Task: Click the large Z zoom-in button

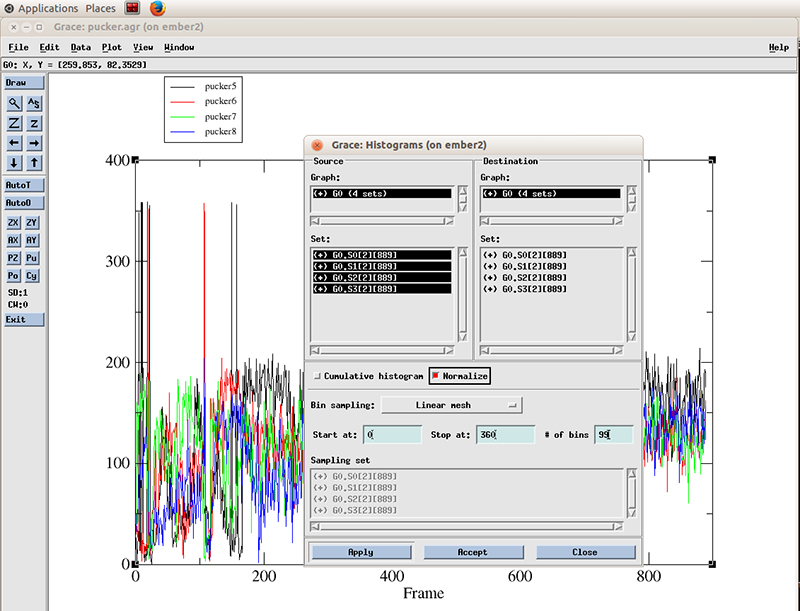Action: click(x=14, y=123)
